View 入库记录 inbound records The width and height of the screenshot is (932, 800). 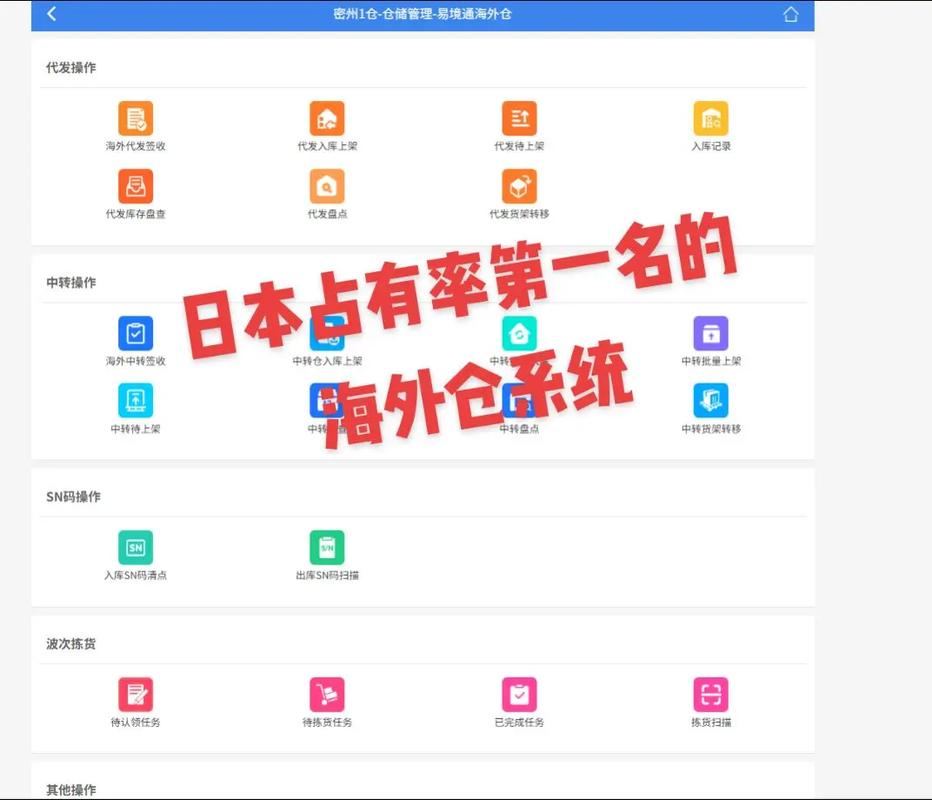(x=711, y=120)
